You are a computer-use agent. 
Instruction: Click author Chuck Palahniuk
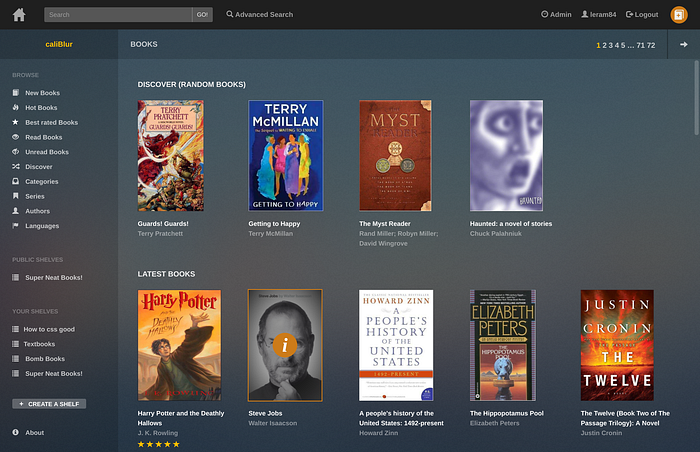point(496,234)
